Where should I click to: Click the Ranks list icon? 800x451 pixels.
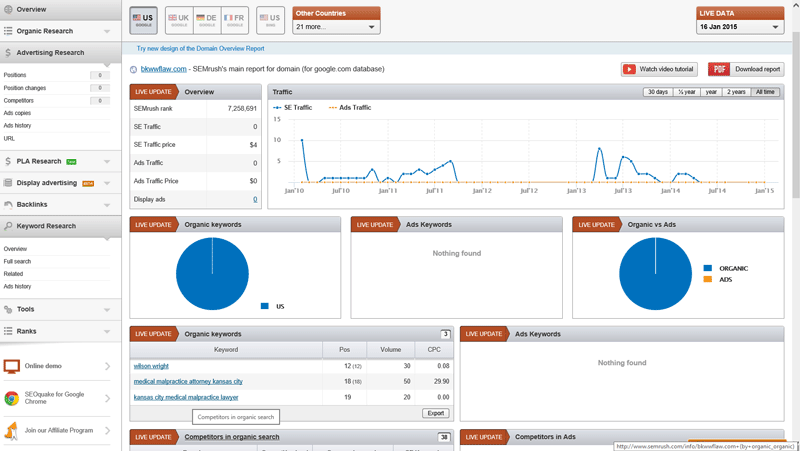8,331
